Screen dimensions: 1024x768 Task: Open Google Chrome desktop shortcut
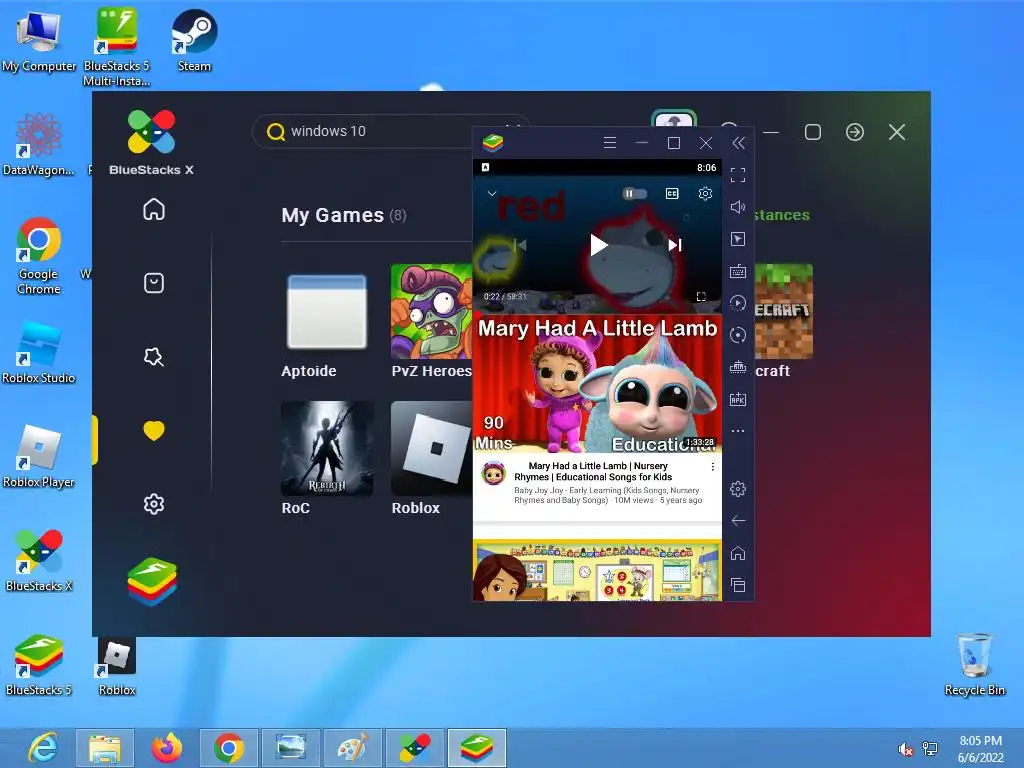(39, 256)
